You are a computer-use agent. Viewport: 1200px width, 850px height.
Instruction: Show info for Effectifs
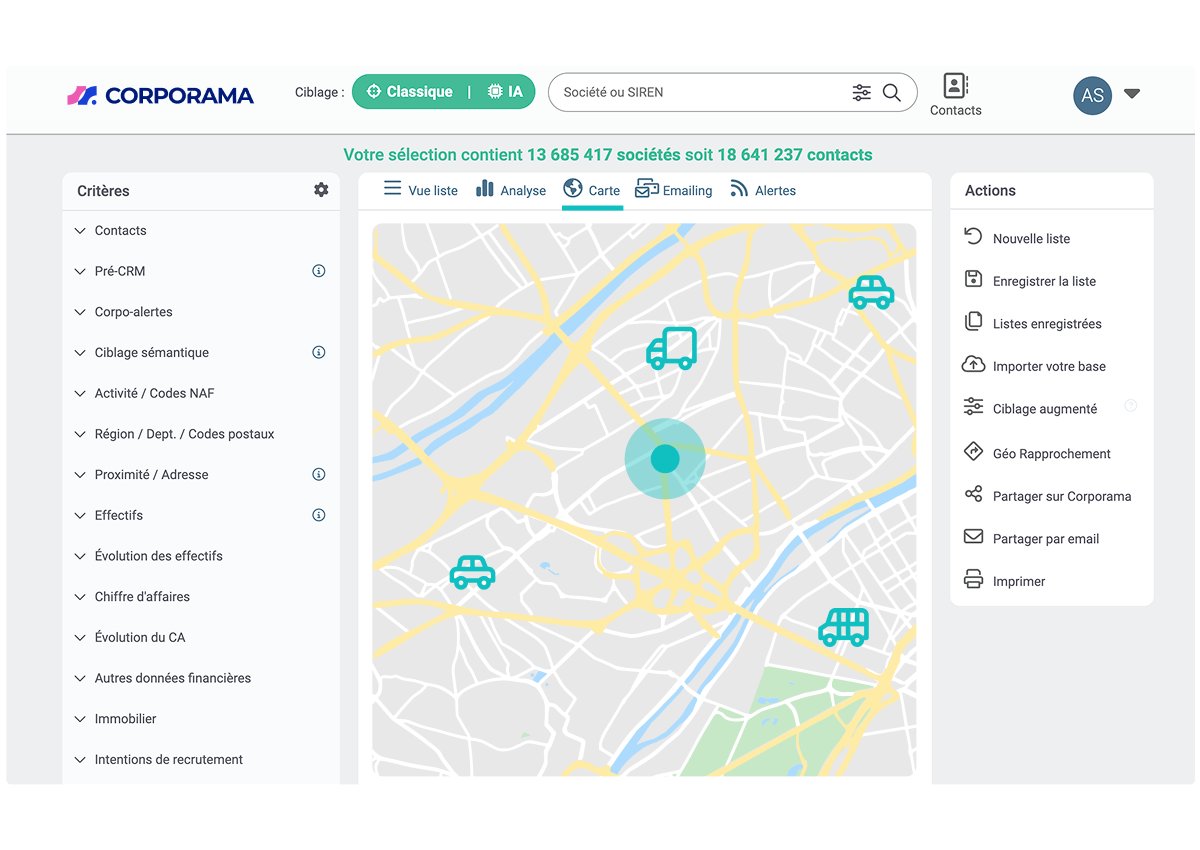click(x=319, y=516)
